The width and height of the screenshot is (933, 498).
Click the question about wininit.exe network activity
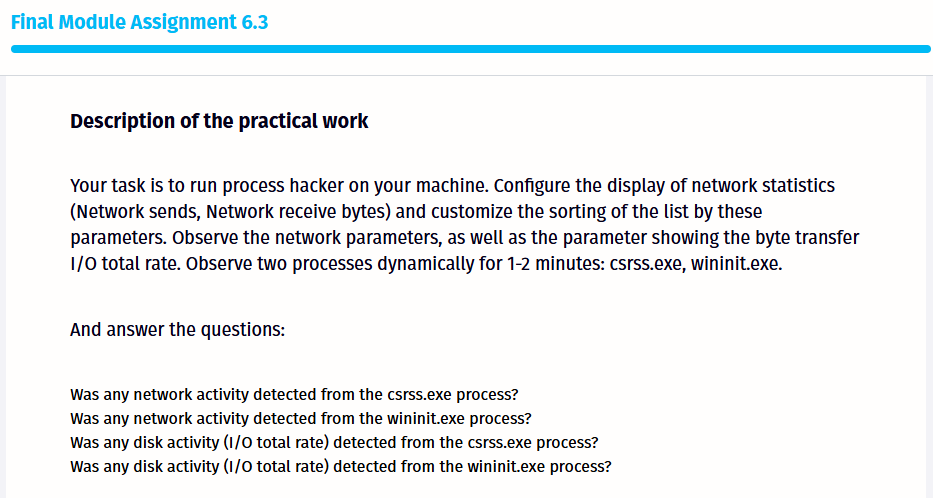300,418
